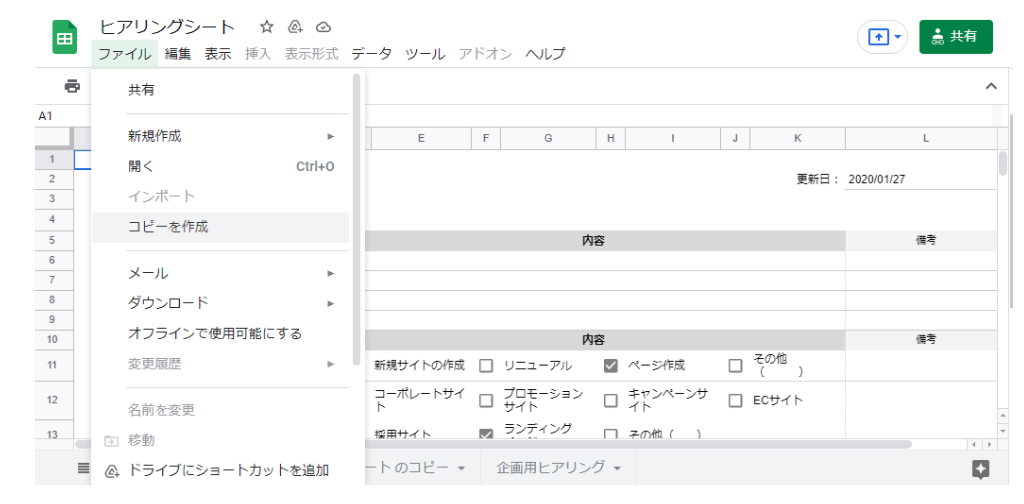Image resolution: width=1024 pixels, height=504 pixels.
Task: Select row 5 header
Action: click(54, 240)
